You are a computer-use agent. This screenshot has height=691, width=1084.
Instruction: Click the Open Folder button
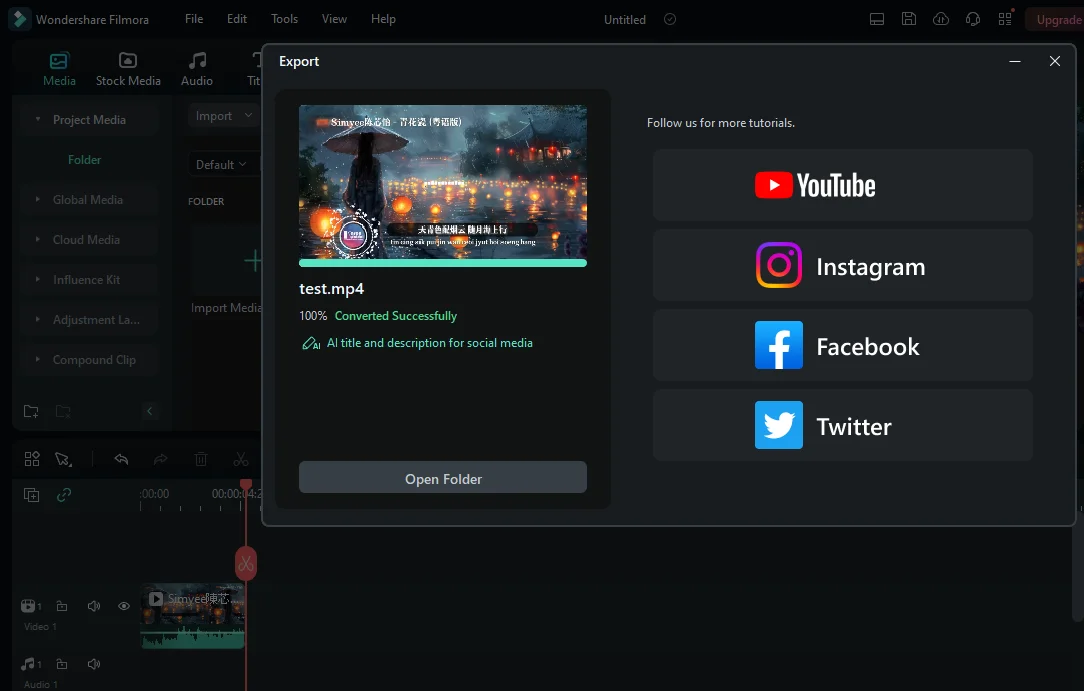coord(442,477)
